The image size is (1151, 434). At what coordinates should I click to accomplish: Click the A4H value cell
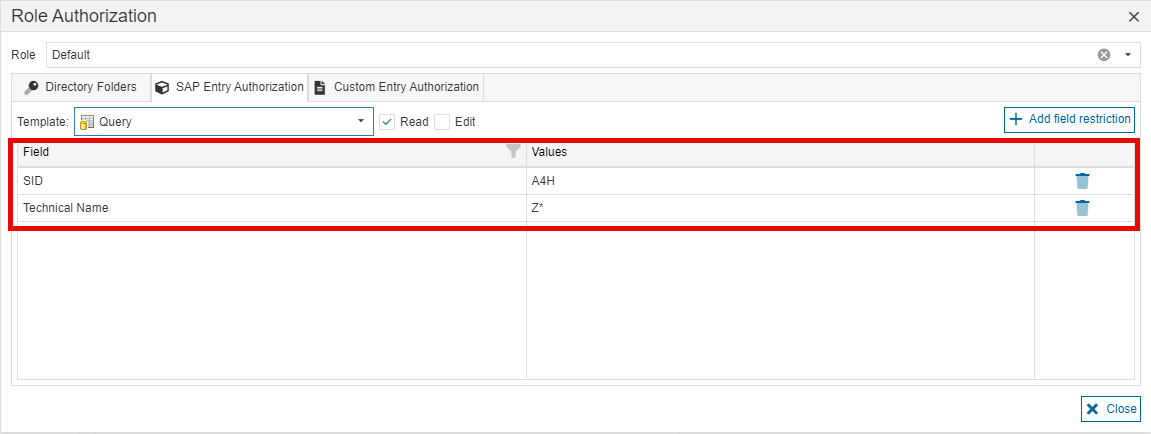click(x=780, y=181)
